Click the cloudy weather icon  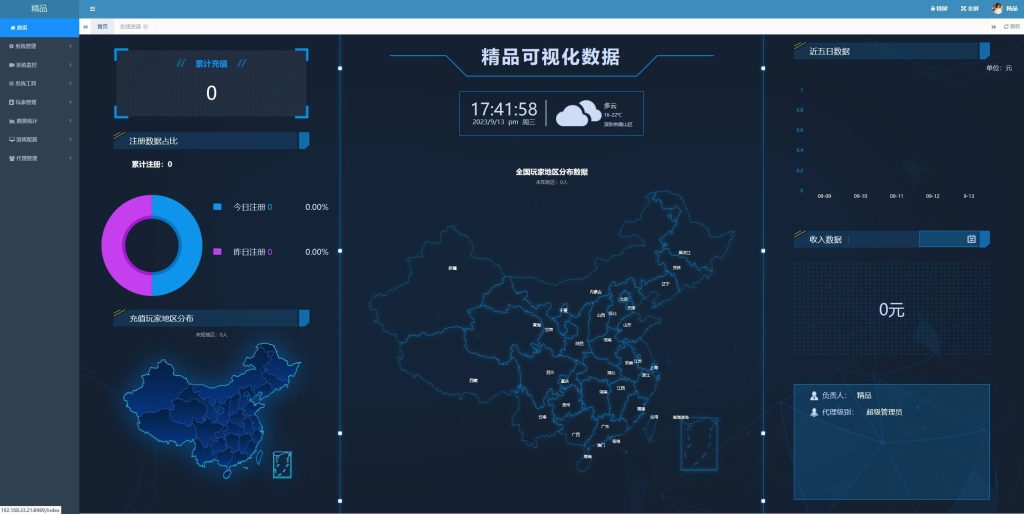click(578, 113)
